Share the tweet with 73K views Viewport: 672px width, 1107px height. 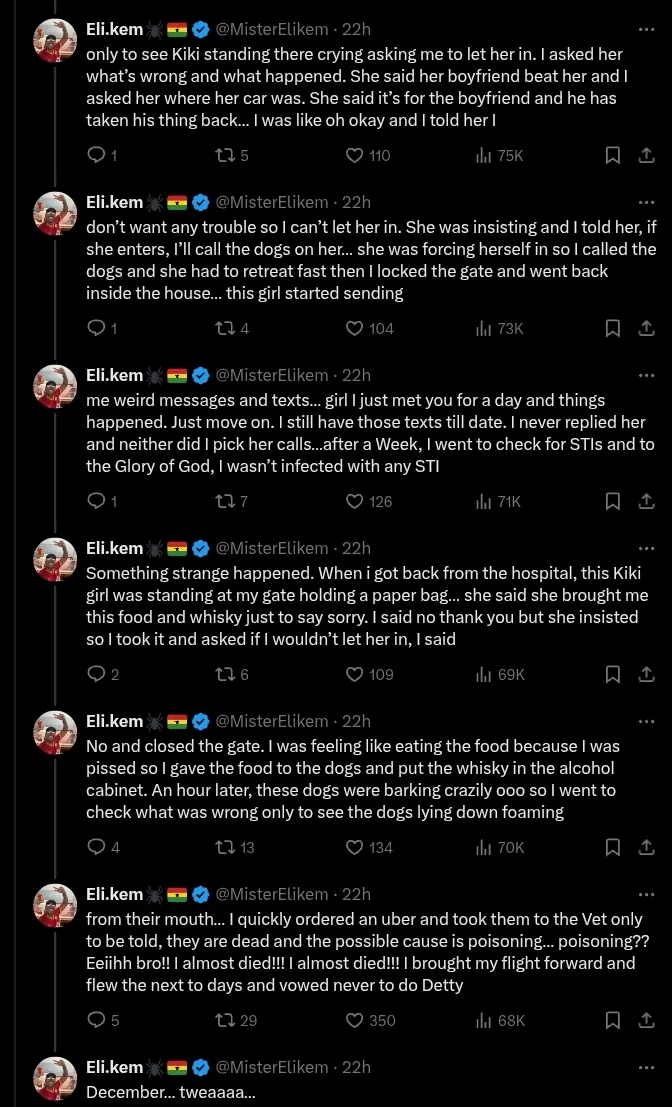coord(646,328)
